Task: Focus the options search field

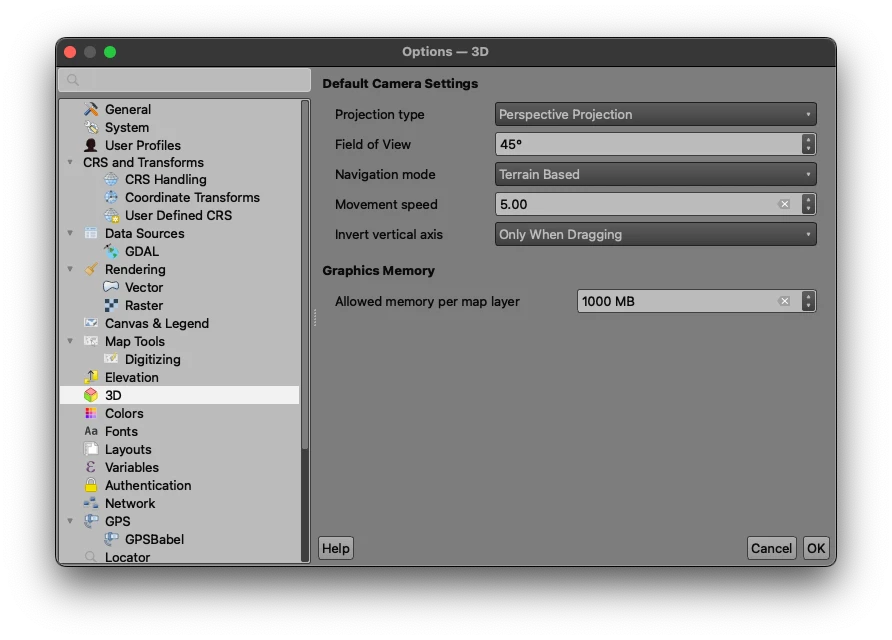Action: click(x=185, y=80)
